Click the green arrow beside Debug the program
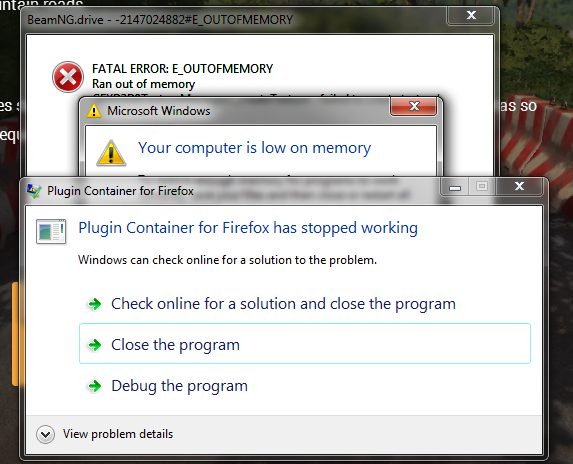Screen dimensions: 573x464 [x=95, y=386]
